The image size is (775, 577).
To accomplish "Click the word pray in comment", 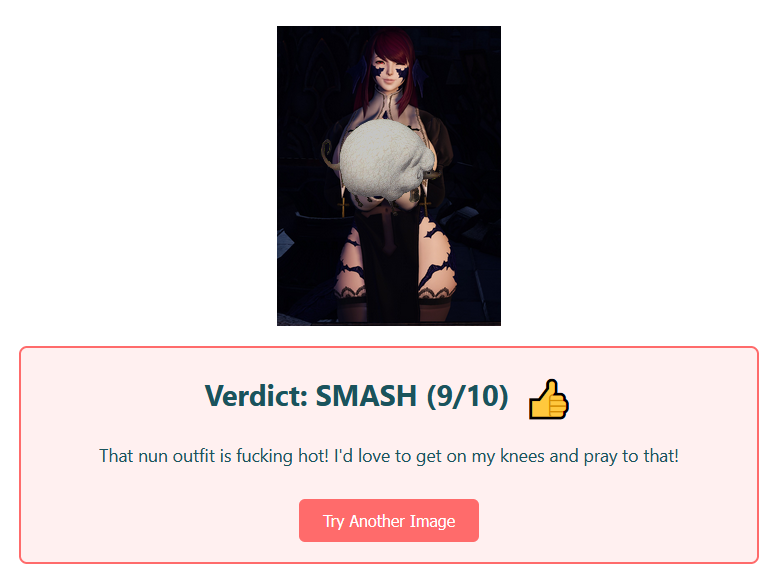I will point(600,457).
